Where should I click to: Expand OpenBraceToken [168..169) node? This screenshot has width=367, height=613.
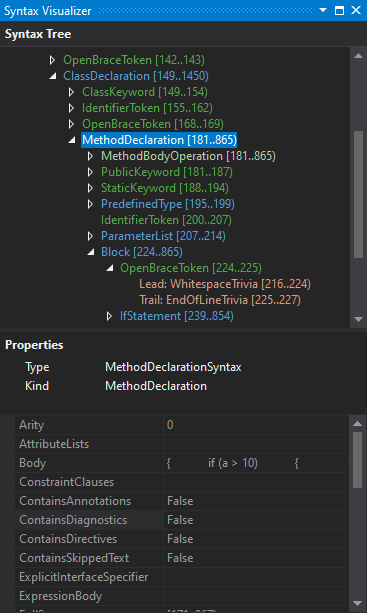71,124
